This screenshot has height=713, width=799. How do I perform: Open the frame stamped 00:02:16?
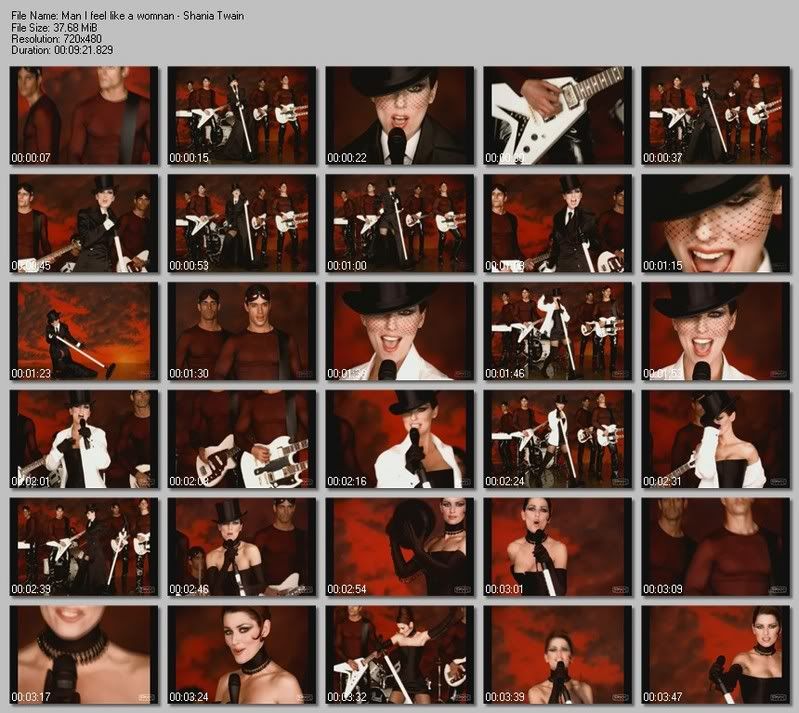point(400,440)
